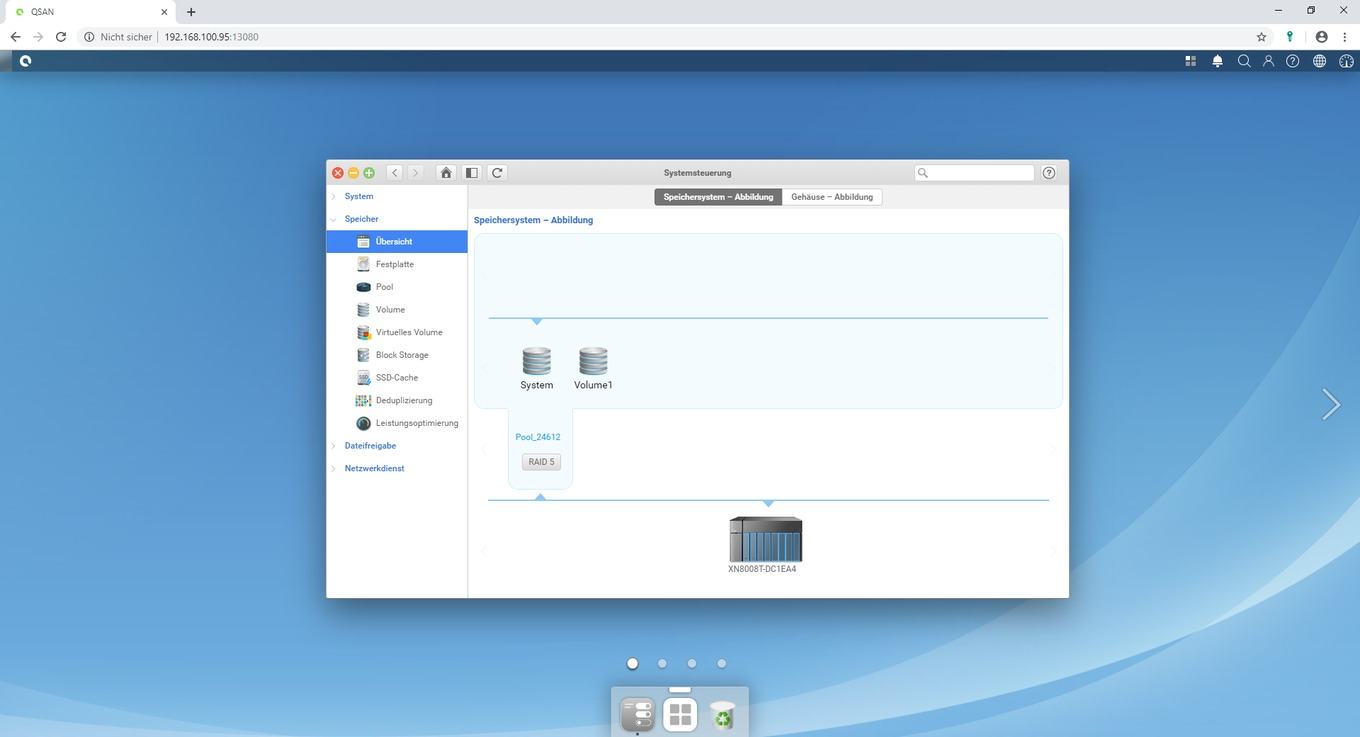Open Chrome's three-dot menu
The image size is (1360, 737).
tap(1344, 37)
